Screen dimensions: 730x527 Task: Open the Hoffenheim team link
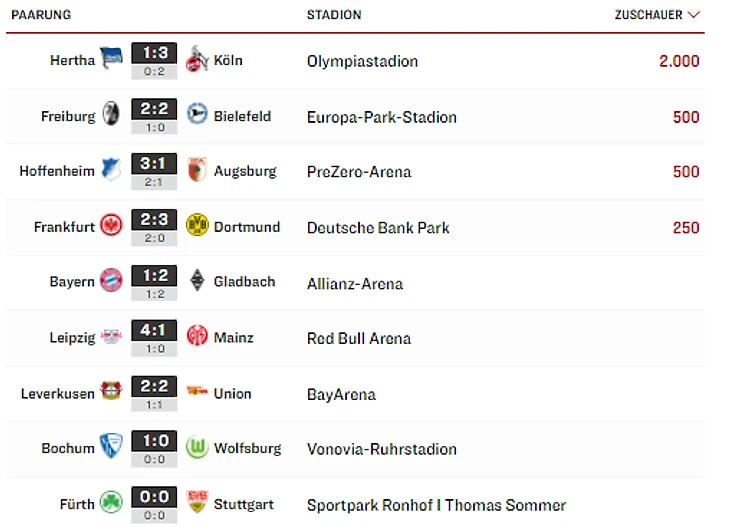(x=57, y=171)
